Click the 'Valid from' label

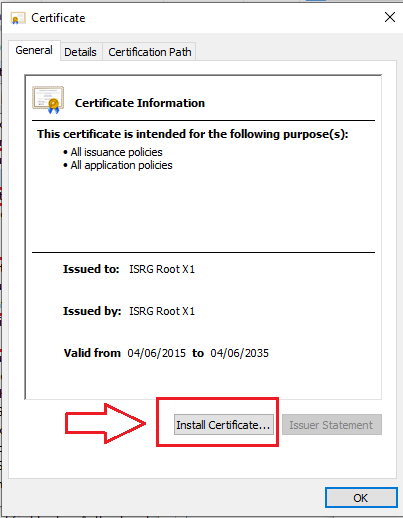[92, 353]
